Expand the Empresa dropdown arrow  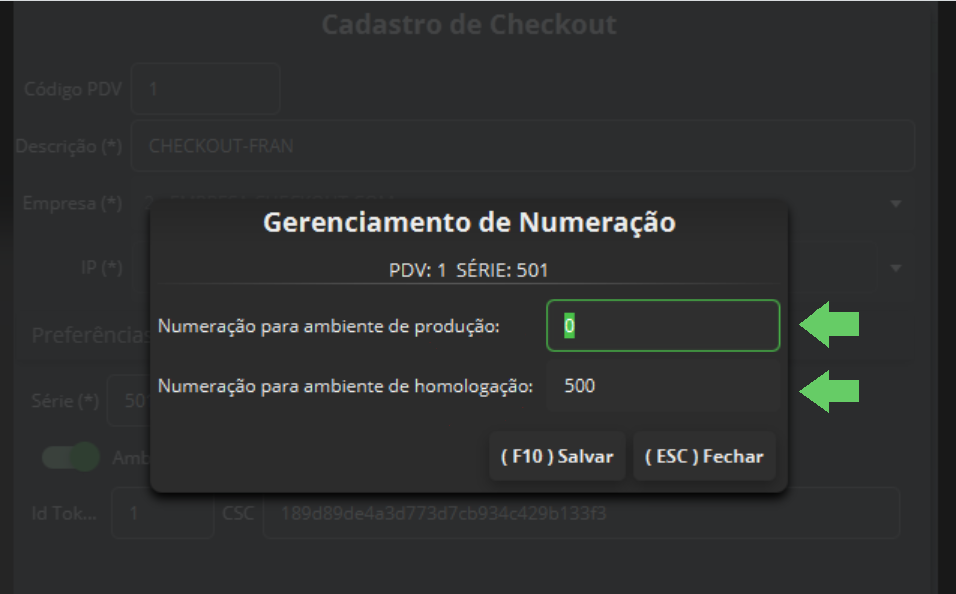(x=896, y=204)
